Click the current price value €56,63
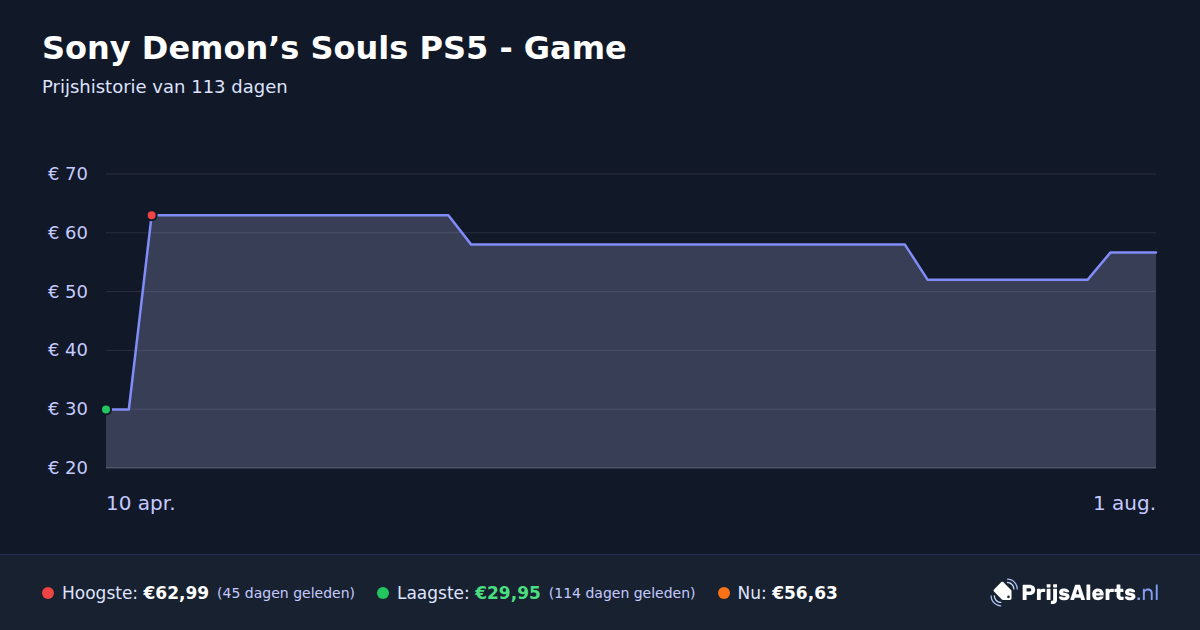 click(x=805, y=593)
